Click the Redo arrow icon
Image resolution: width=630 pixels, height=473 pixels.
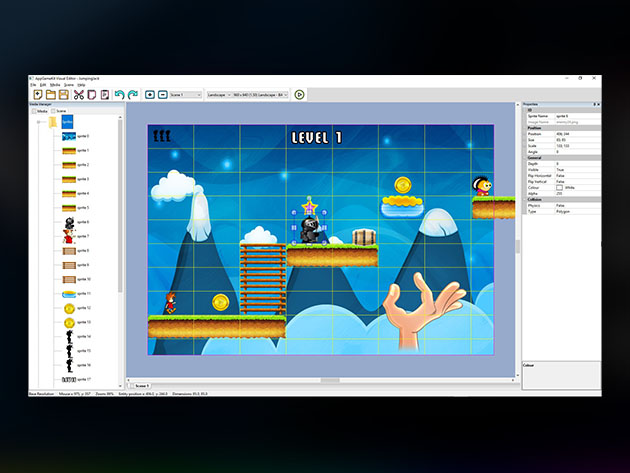pyautogui.click(x=132, y=94)
